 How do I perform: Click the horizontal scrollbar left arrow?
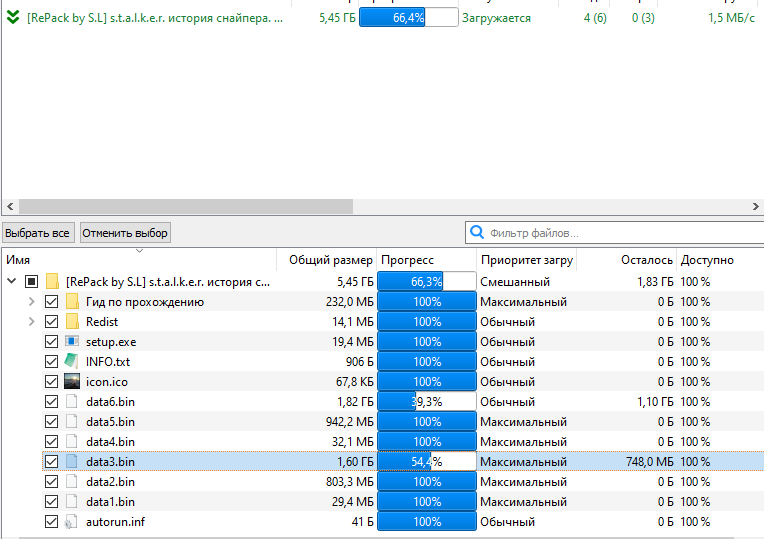[x=10, y=206]
